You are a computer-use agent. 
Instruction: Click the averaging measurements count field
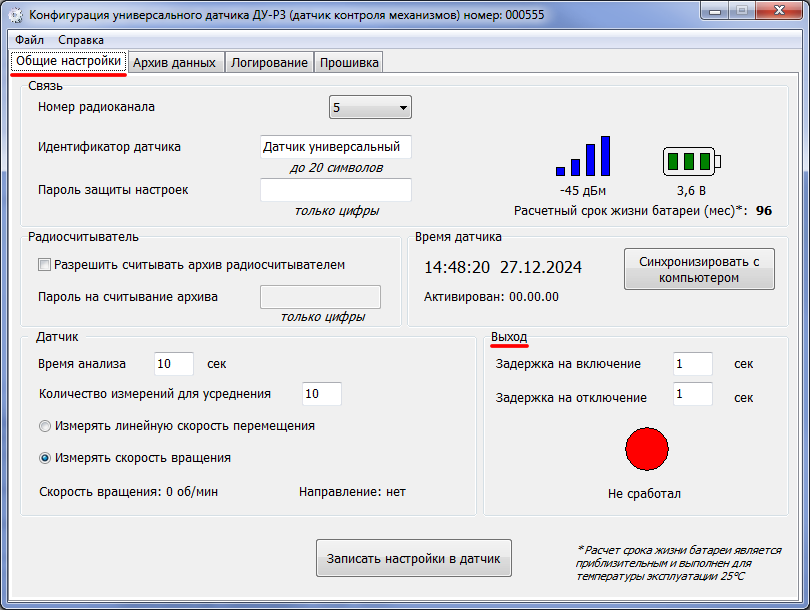[x=322, y=394]
